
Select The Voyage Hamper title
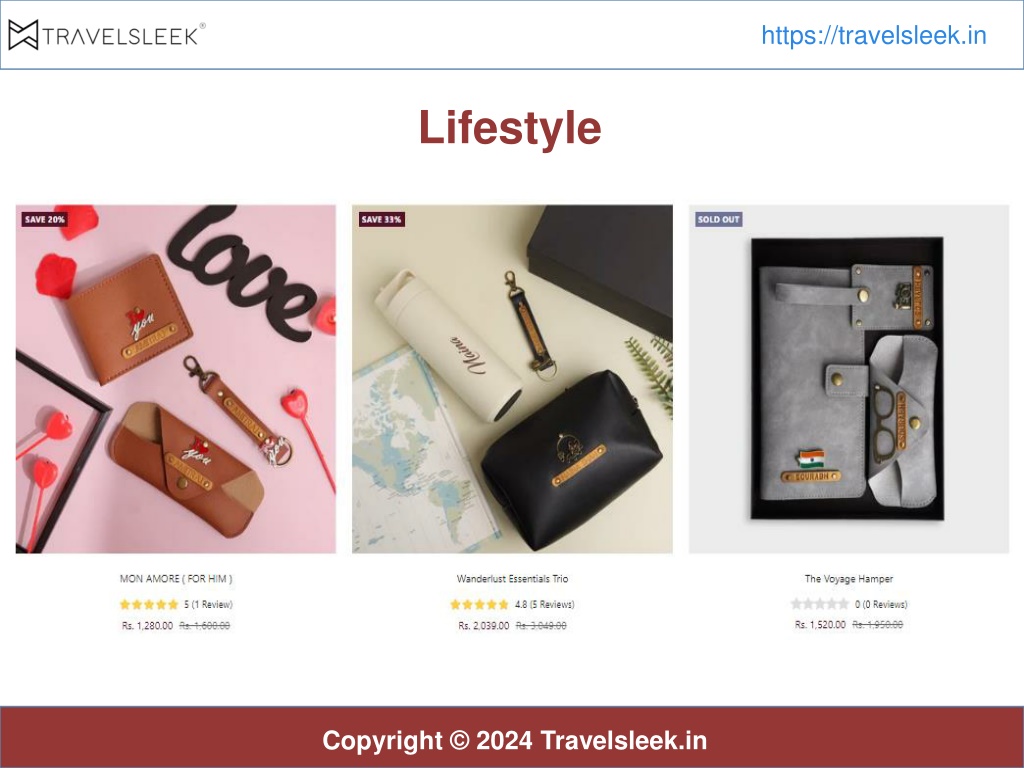[x=849, y=579]
